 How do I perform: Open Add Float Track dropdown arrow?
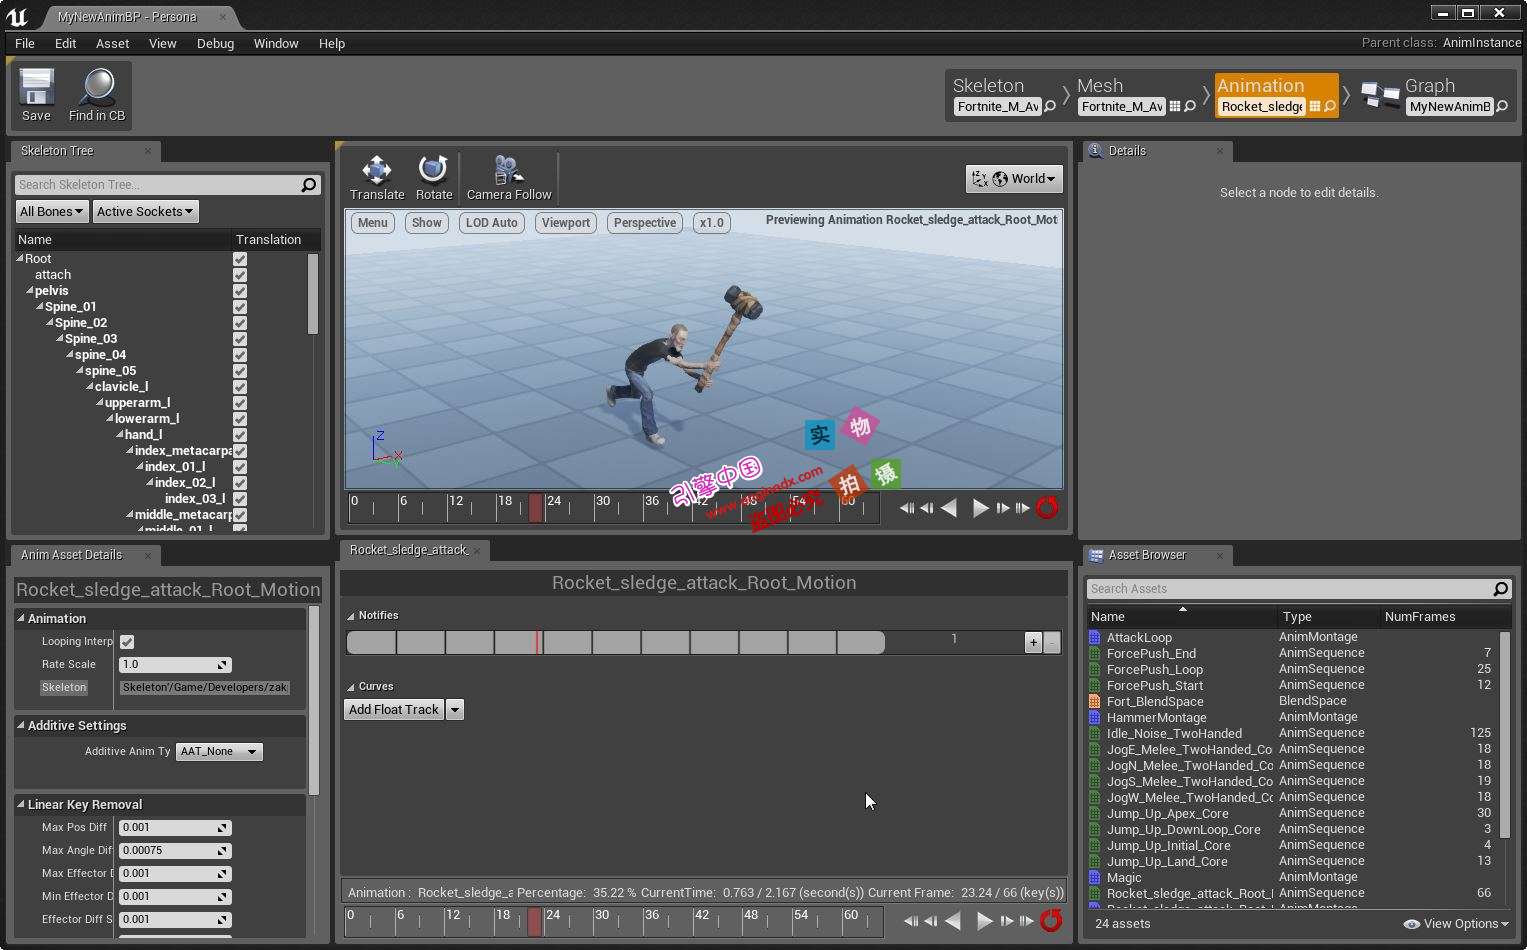(x=455, y=709)
